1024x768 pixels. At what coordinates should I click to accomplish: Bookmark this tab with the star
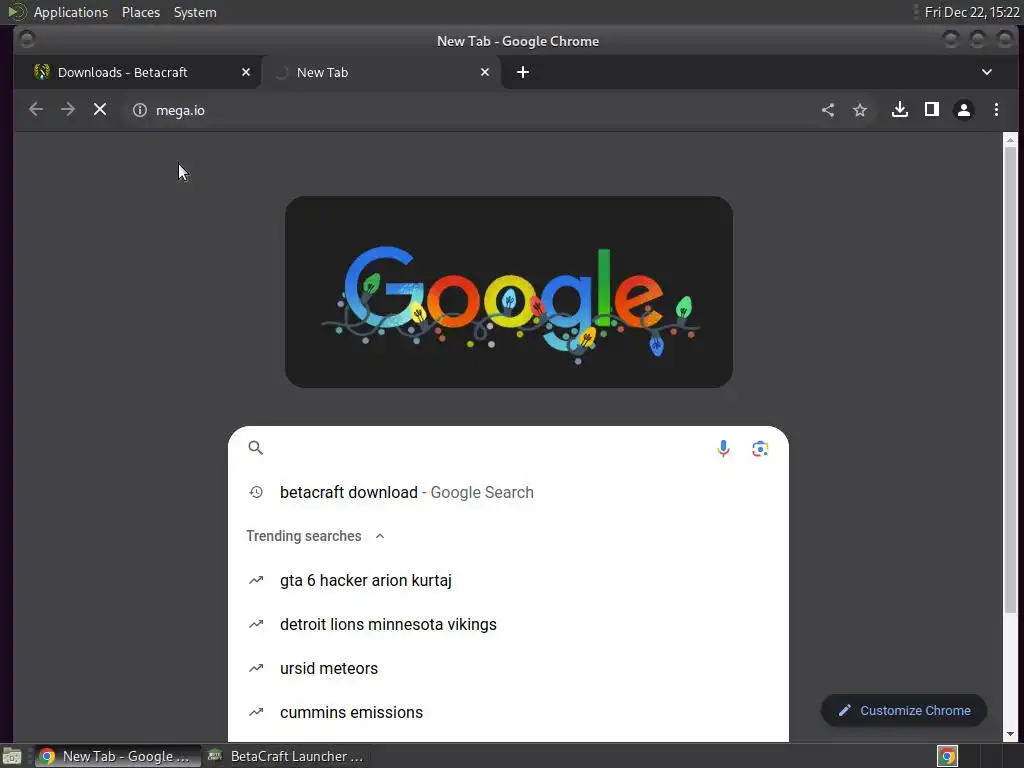pyautogui.click(x=859, y=110)
